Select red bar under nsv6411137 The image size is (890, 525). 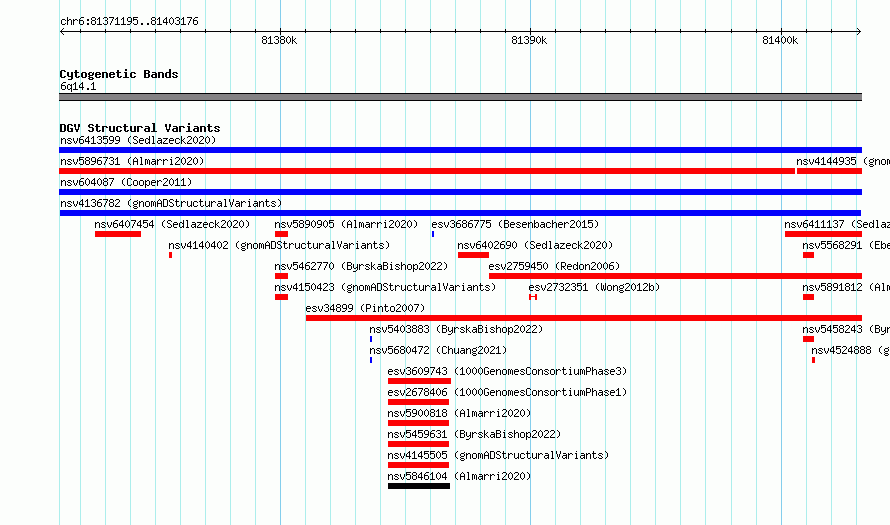[824, 234]
